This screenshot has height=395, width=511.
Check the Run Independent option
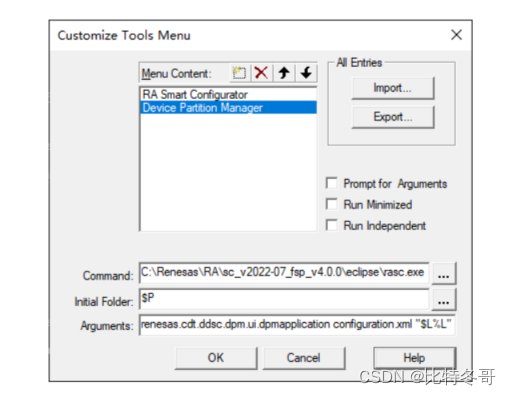click(x=332, y=225)
